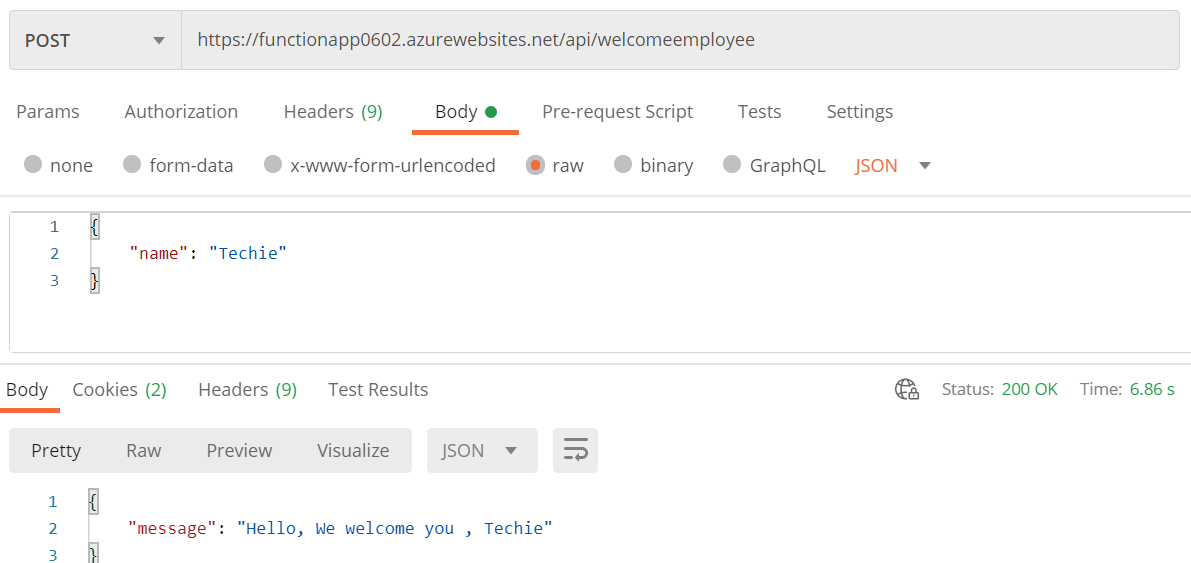
Task: Click the globe network information icon
Action: [x=906, y=390]
